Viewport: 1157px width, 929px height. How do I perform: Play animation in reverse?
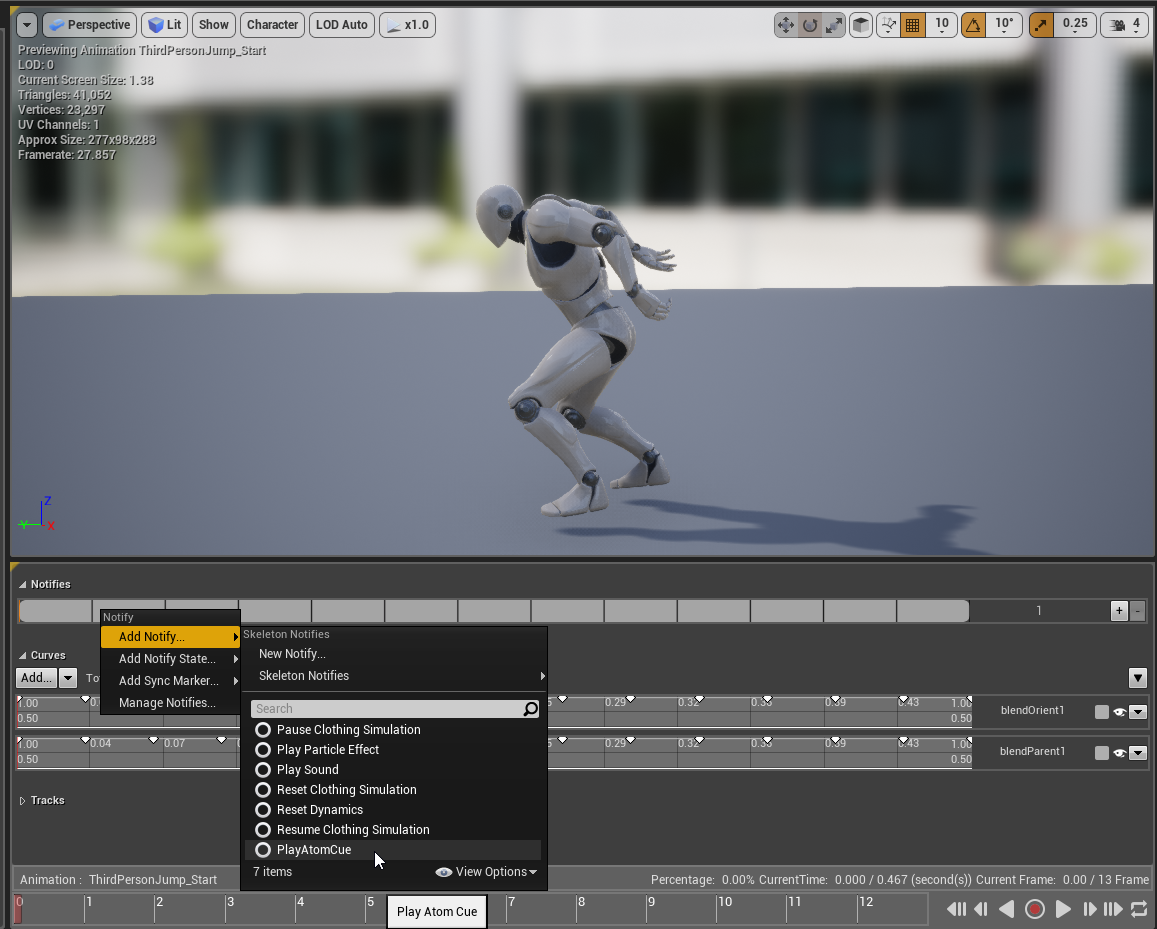pyautogui.click(x=1006, y=909)
